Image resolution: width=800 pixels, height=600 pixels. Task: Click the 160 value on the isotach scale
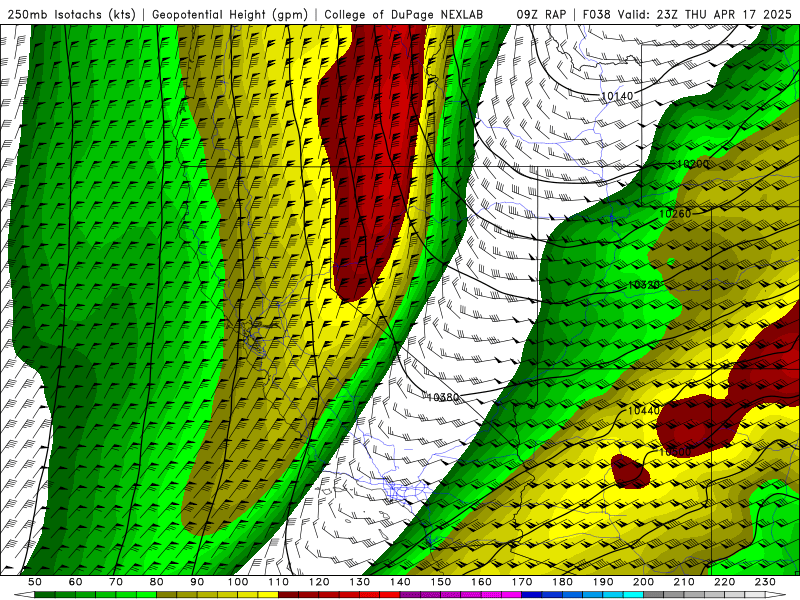[481, 582]
